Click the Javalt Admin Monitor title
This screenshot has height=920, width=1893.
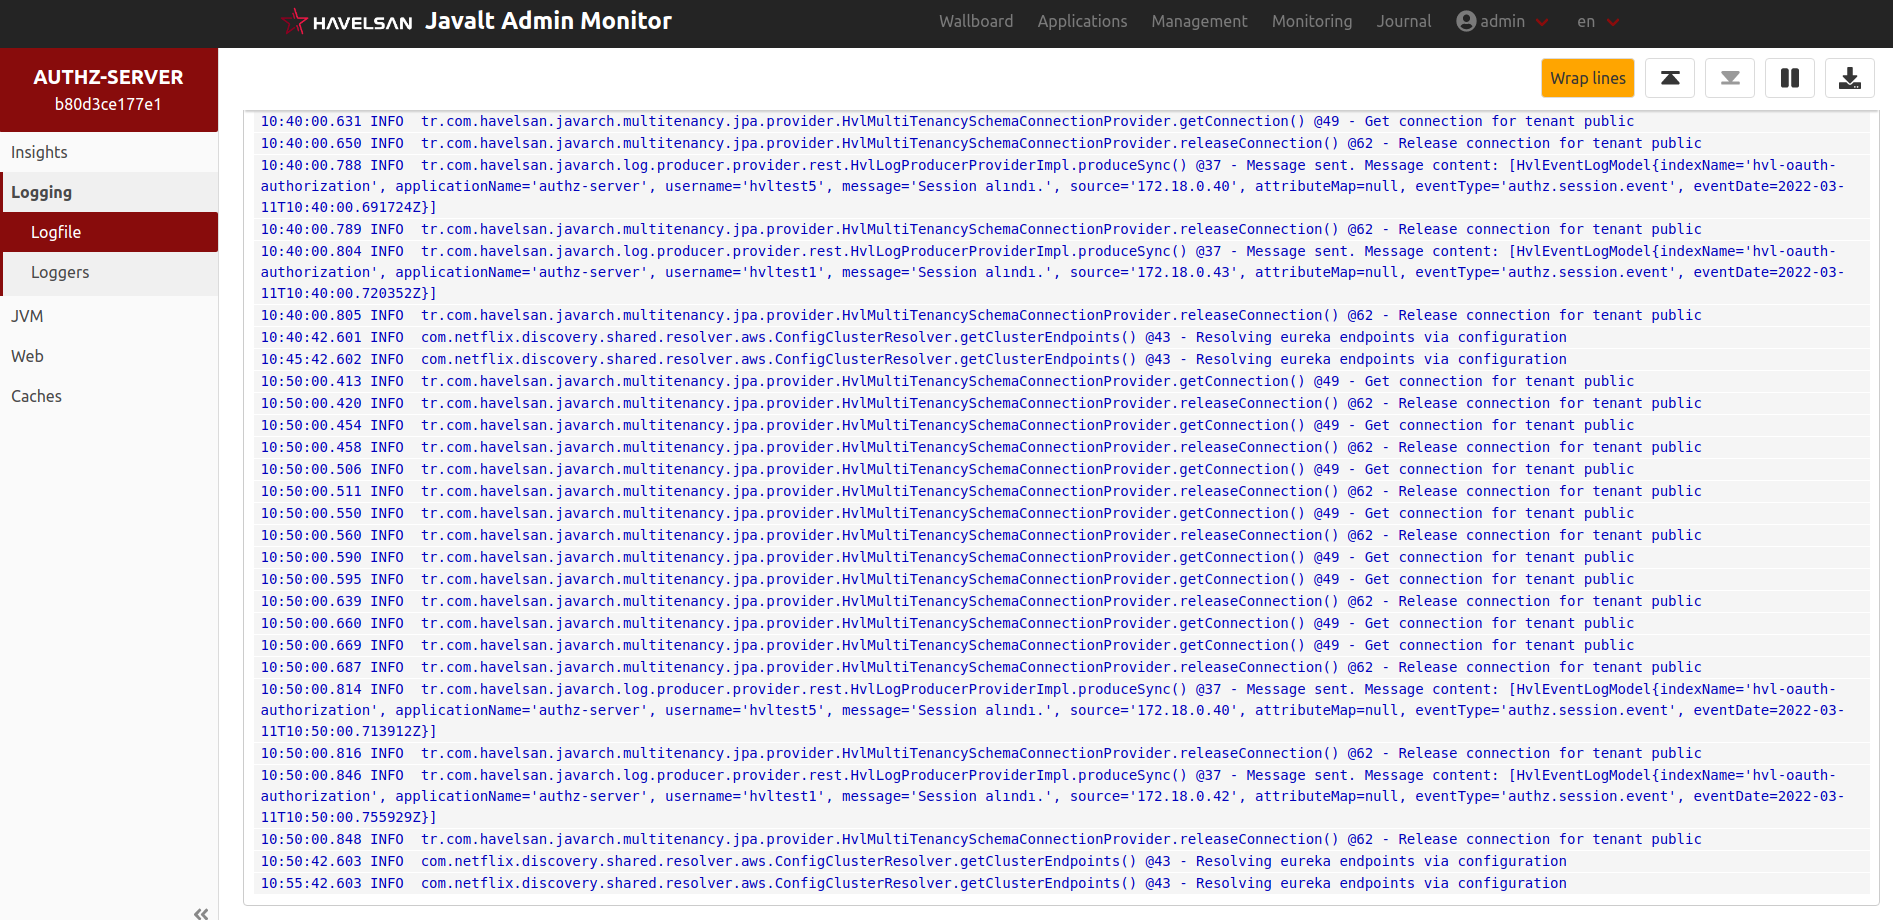548,21
